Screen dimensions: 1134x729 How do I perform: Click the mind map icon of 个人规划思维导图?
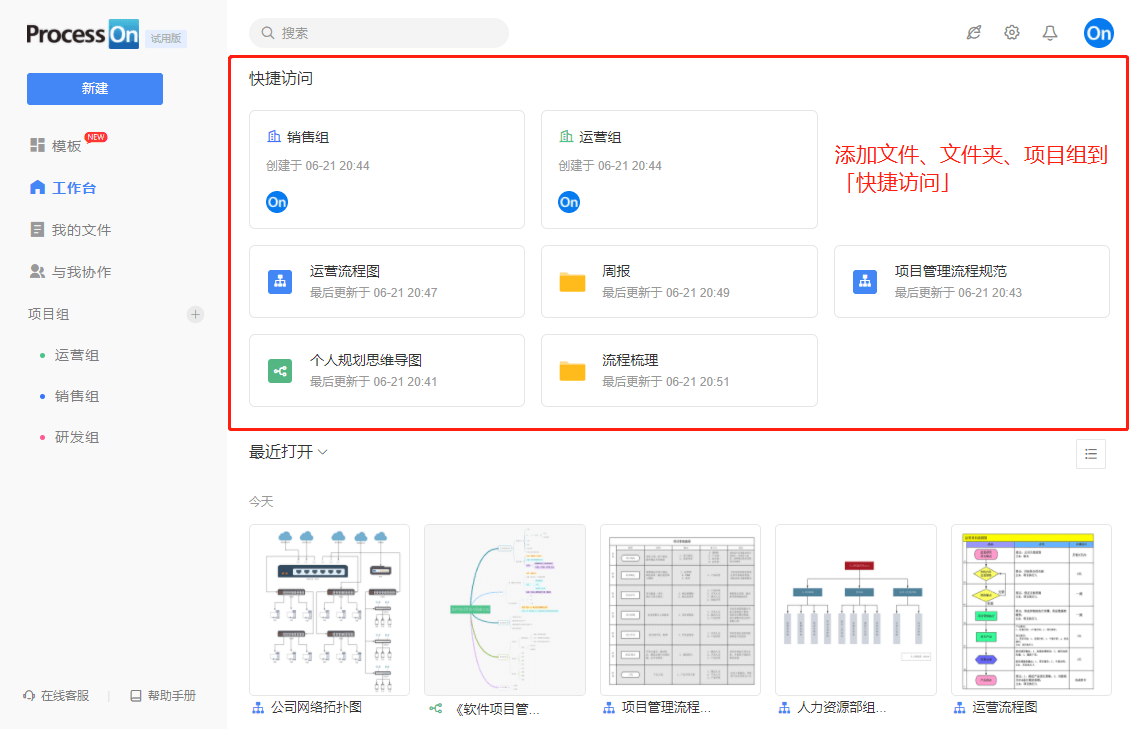[x=280, y=371]
